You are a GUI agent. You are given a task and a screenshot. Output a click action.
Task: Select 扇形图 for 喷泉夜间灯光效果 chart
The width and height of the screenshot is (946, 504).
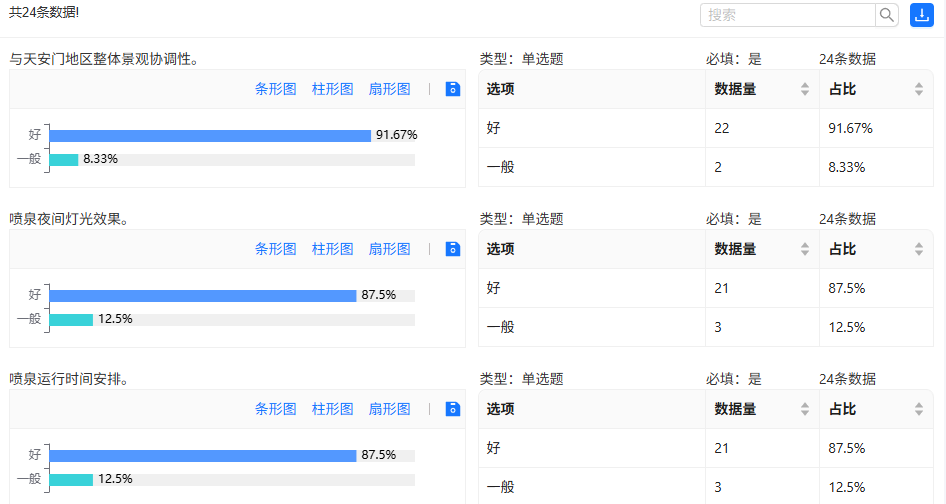click(389, 249)
